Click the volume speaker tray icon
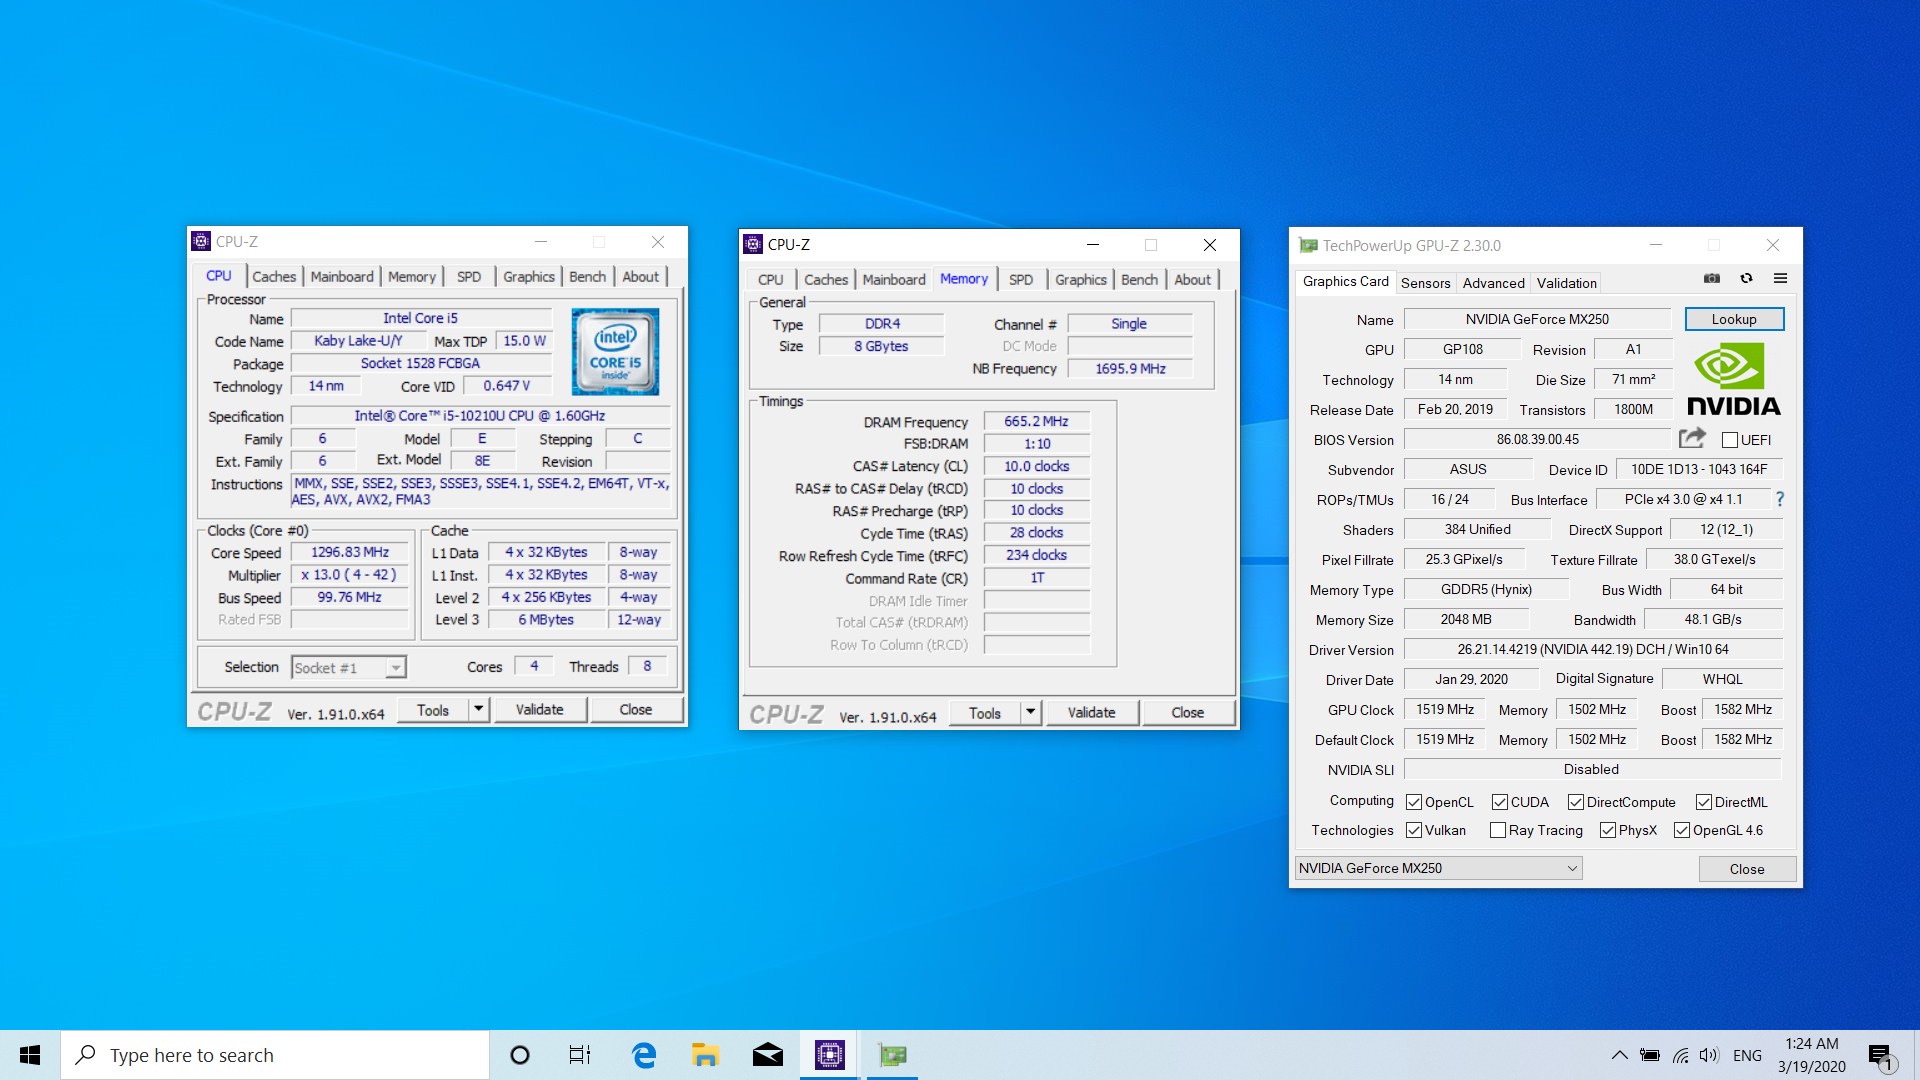The height and width of the screenshot is (1080, 1920). pyautogui.click(x=1709, y=1055)
